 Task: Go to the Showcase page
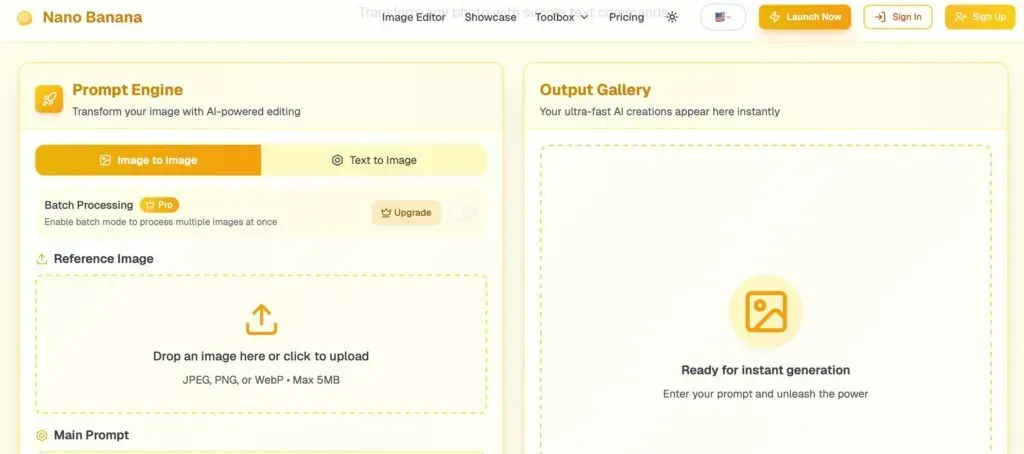tap(490, 18)
